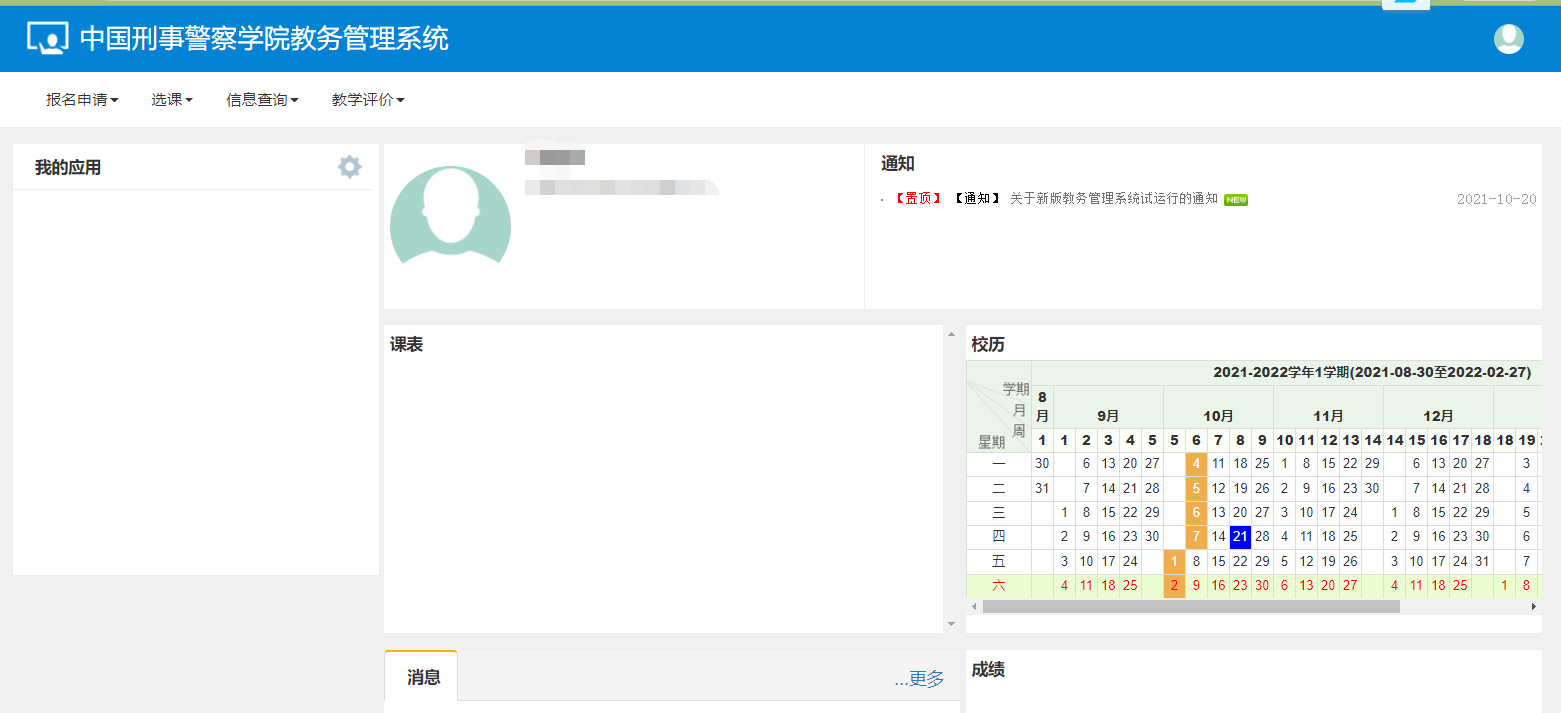The height and width of the screenshot is (713, 1561).
Task: Click orange highlighted October 1 holiday cell
Action: pyautogui.click(x=1174, y=562)
